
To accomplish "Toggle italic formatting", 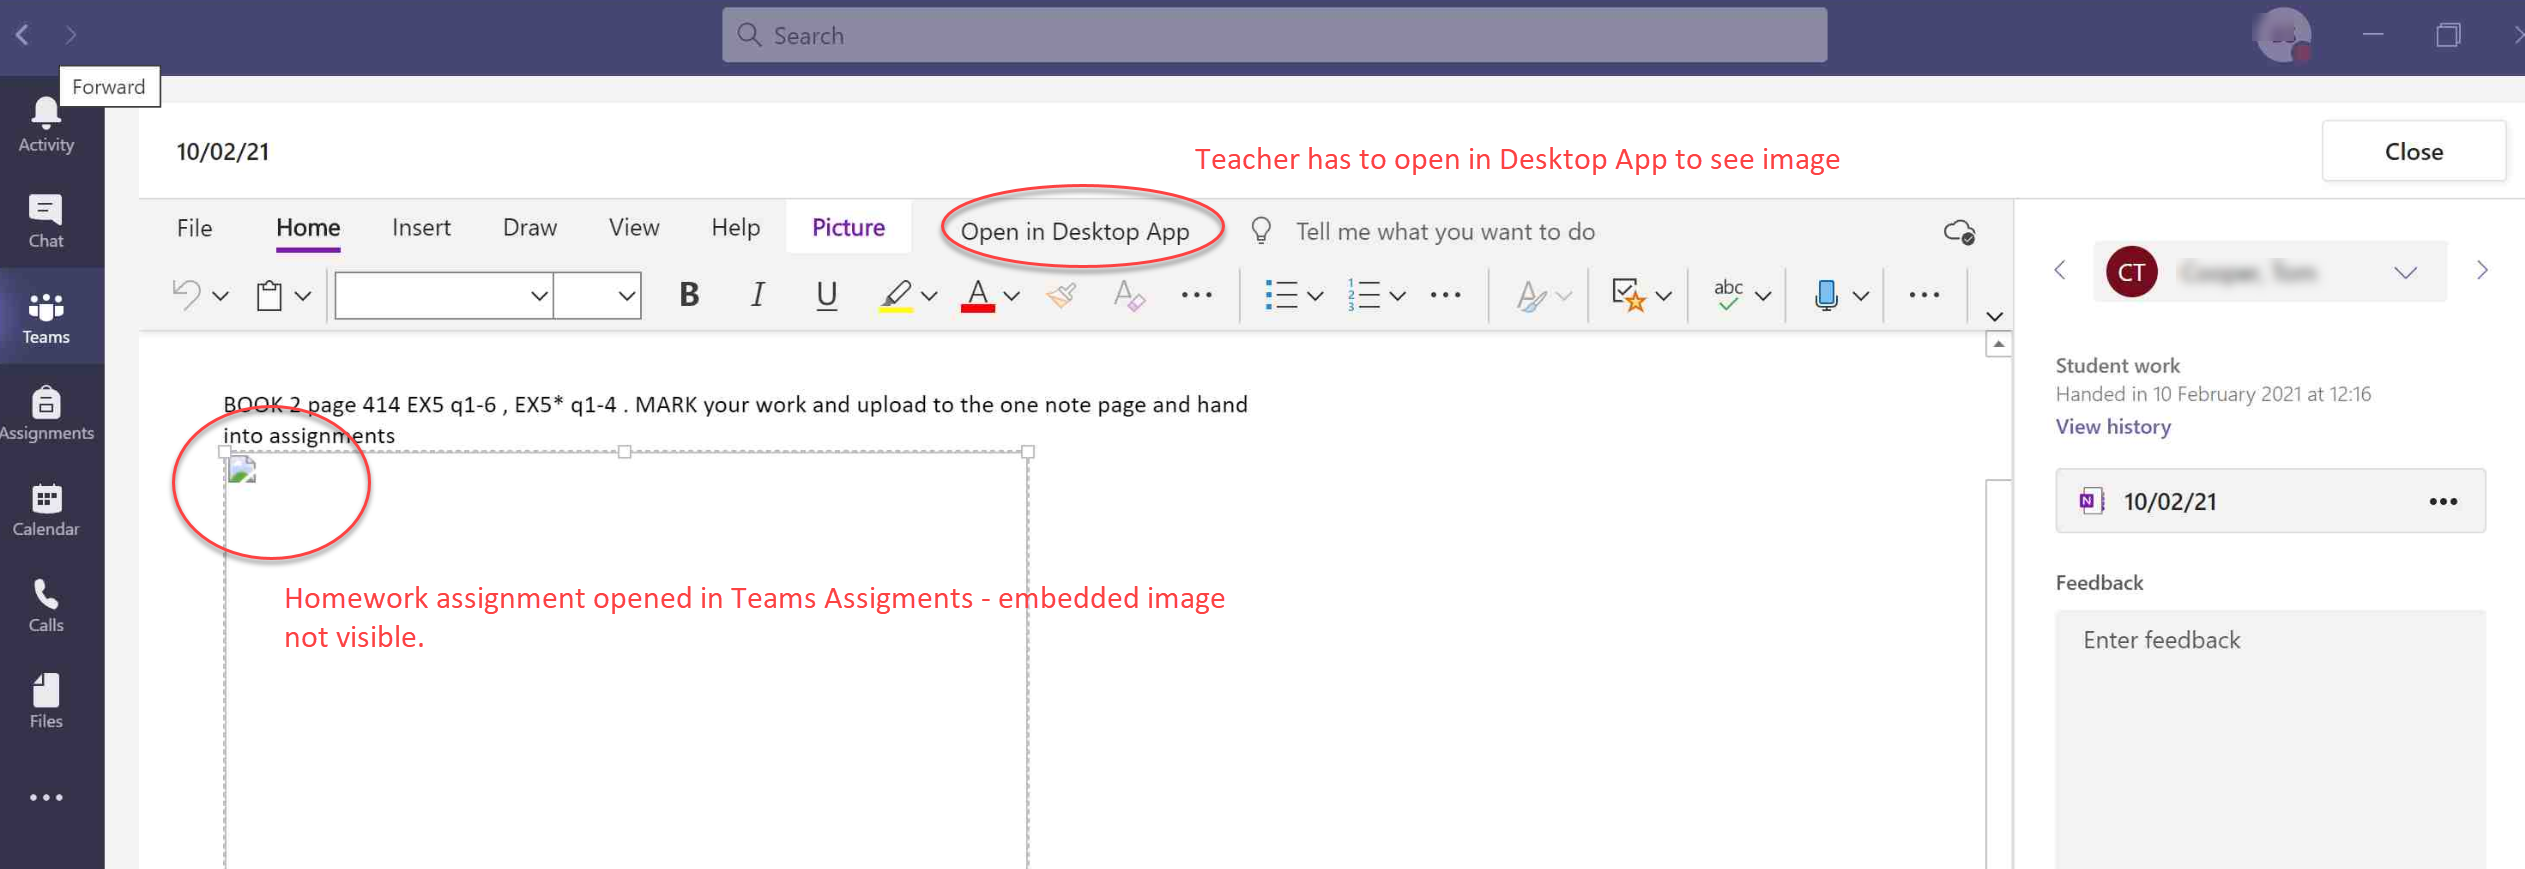I will [758, 295].
